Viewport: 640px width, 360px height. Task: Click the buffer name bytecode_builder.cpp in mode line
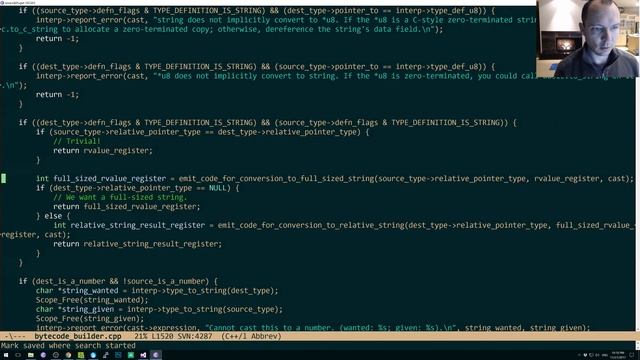coord(78,337)
